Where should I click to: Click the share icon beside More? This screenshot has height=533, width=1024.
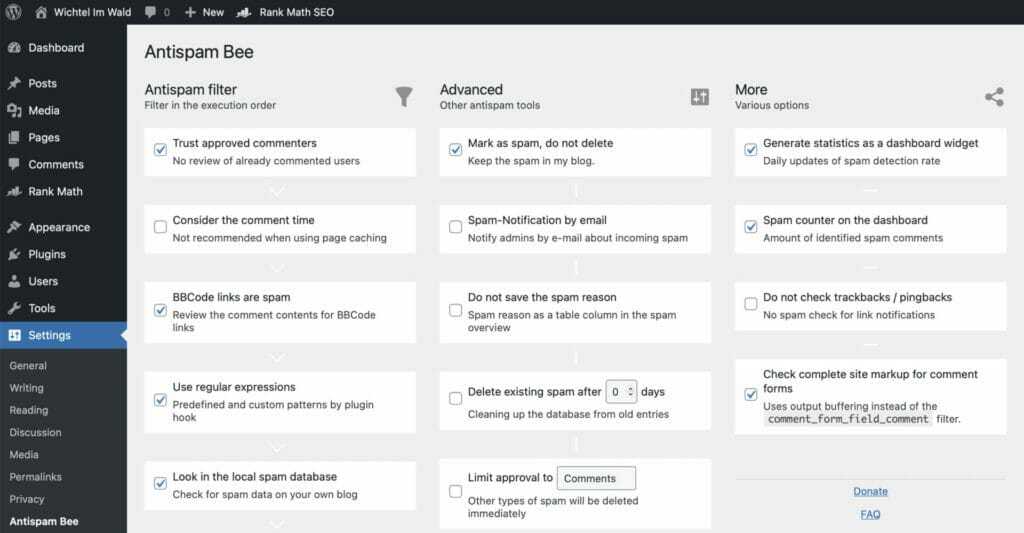pyautogui.click(x=994, y=97)
